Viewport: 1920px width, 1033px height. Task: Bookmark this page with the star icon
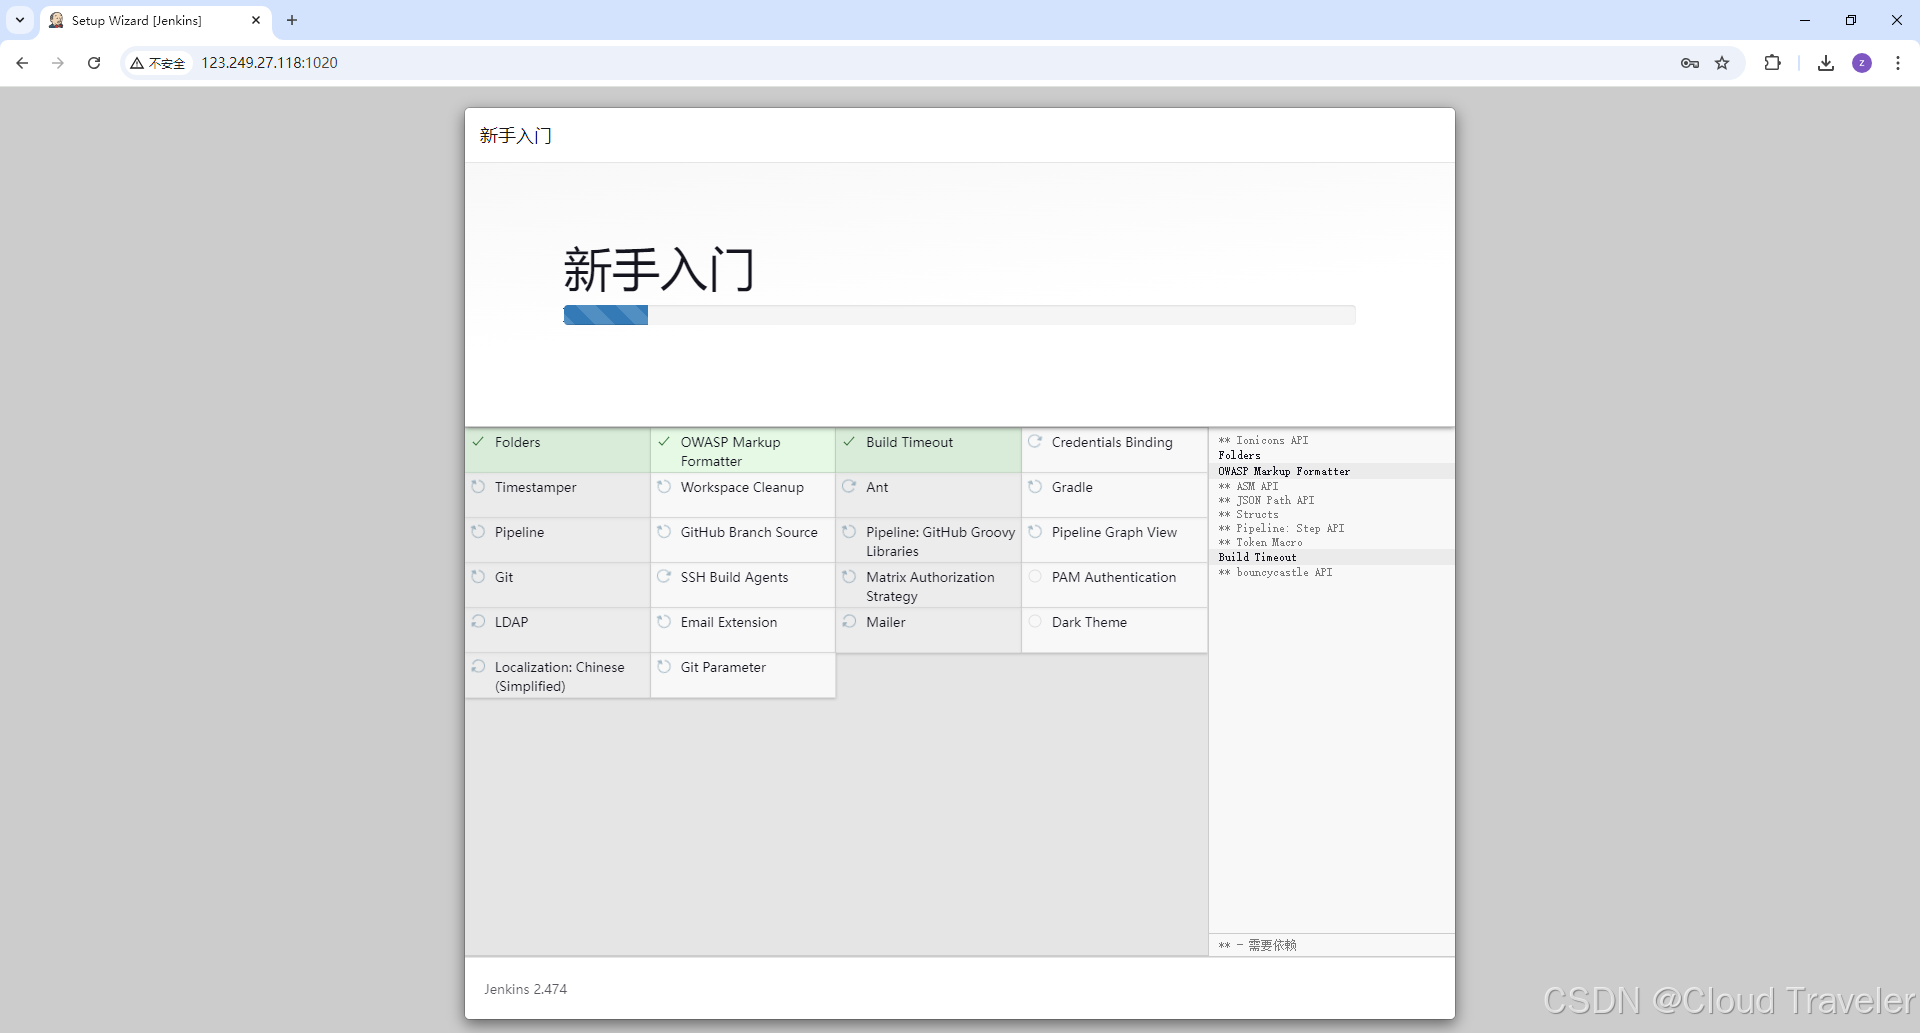point(1722,63)
